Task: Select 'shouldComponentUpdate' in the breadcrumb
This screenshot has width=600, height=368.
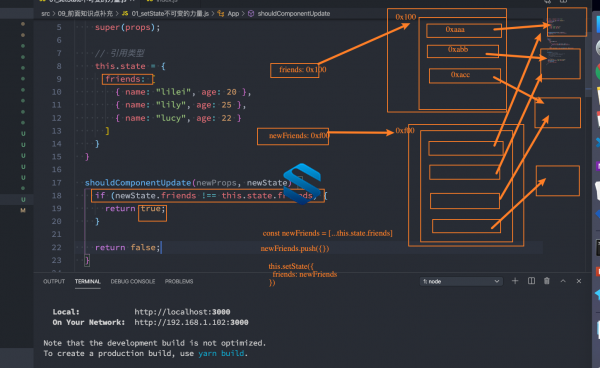Action: click(294, 13)
